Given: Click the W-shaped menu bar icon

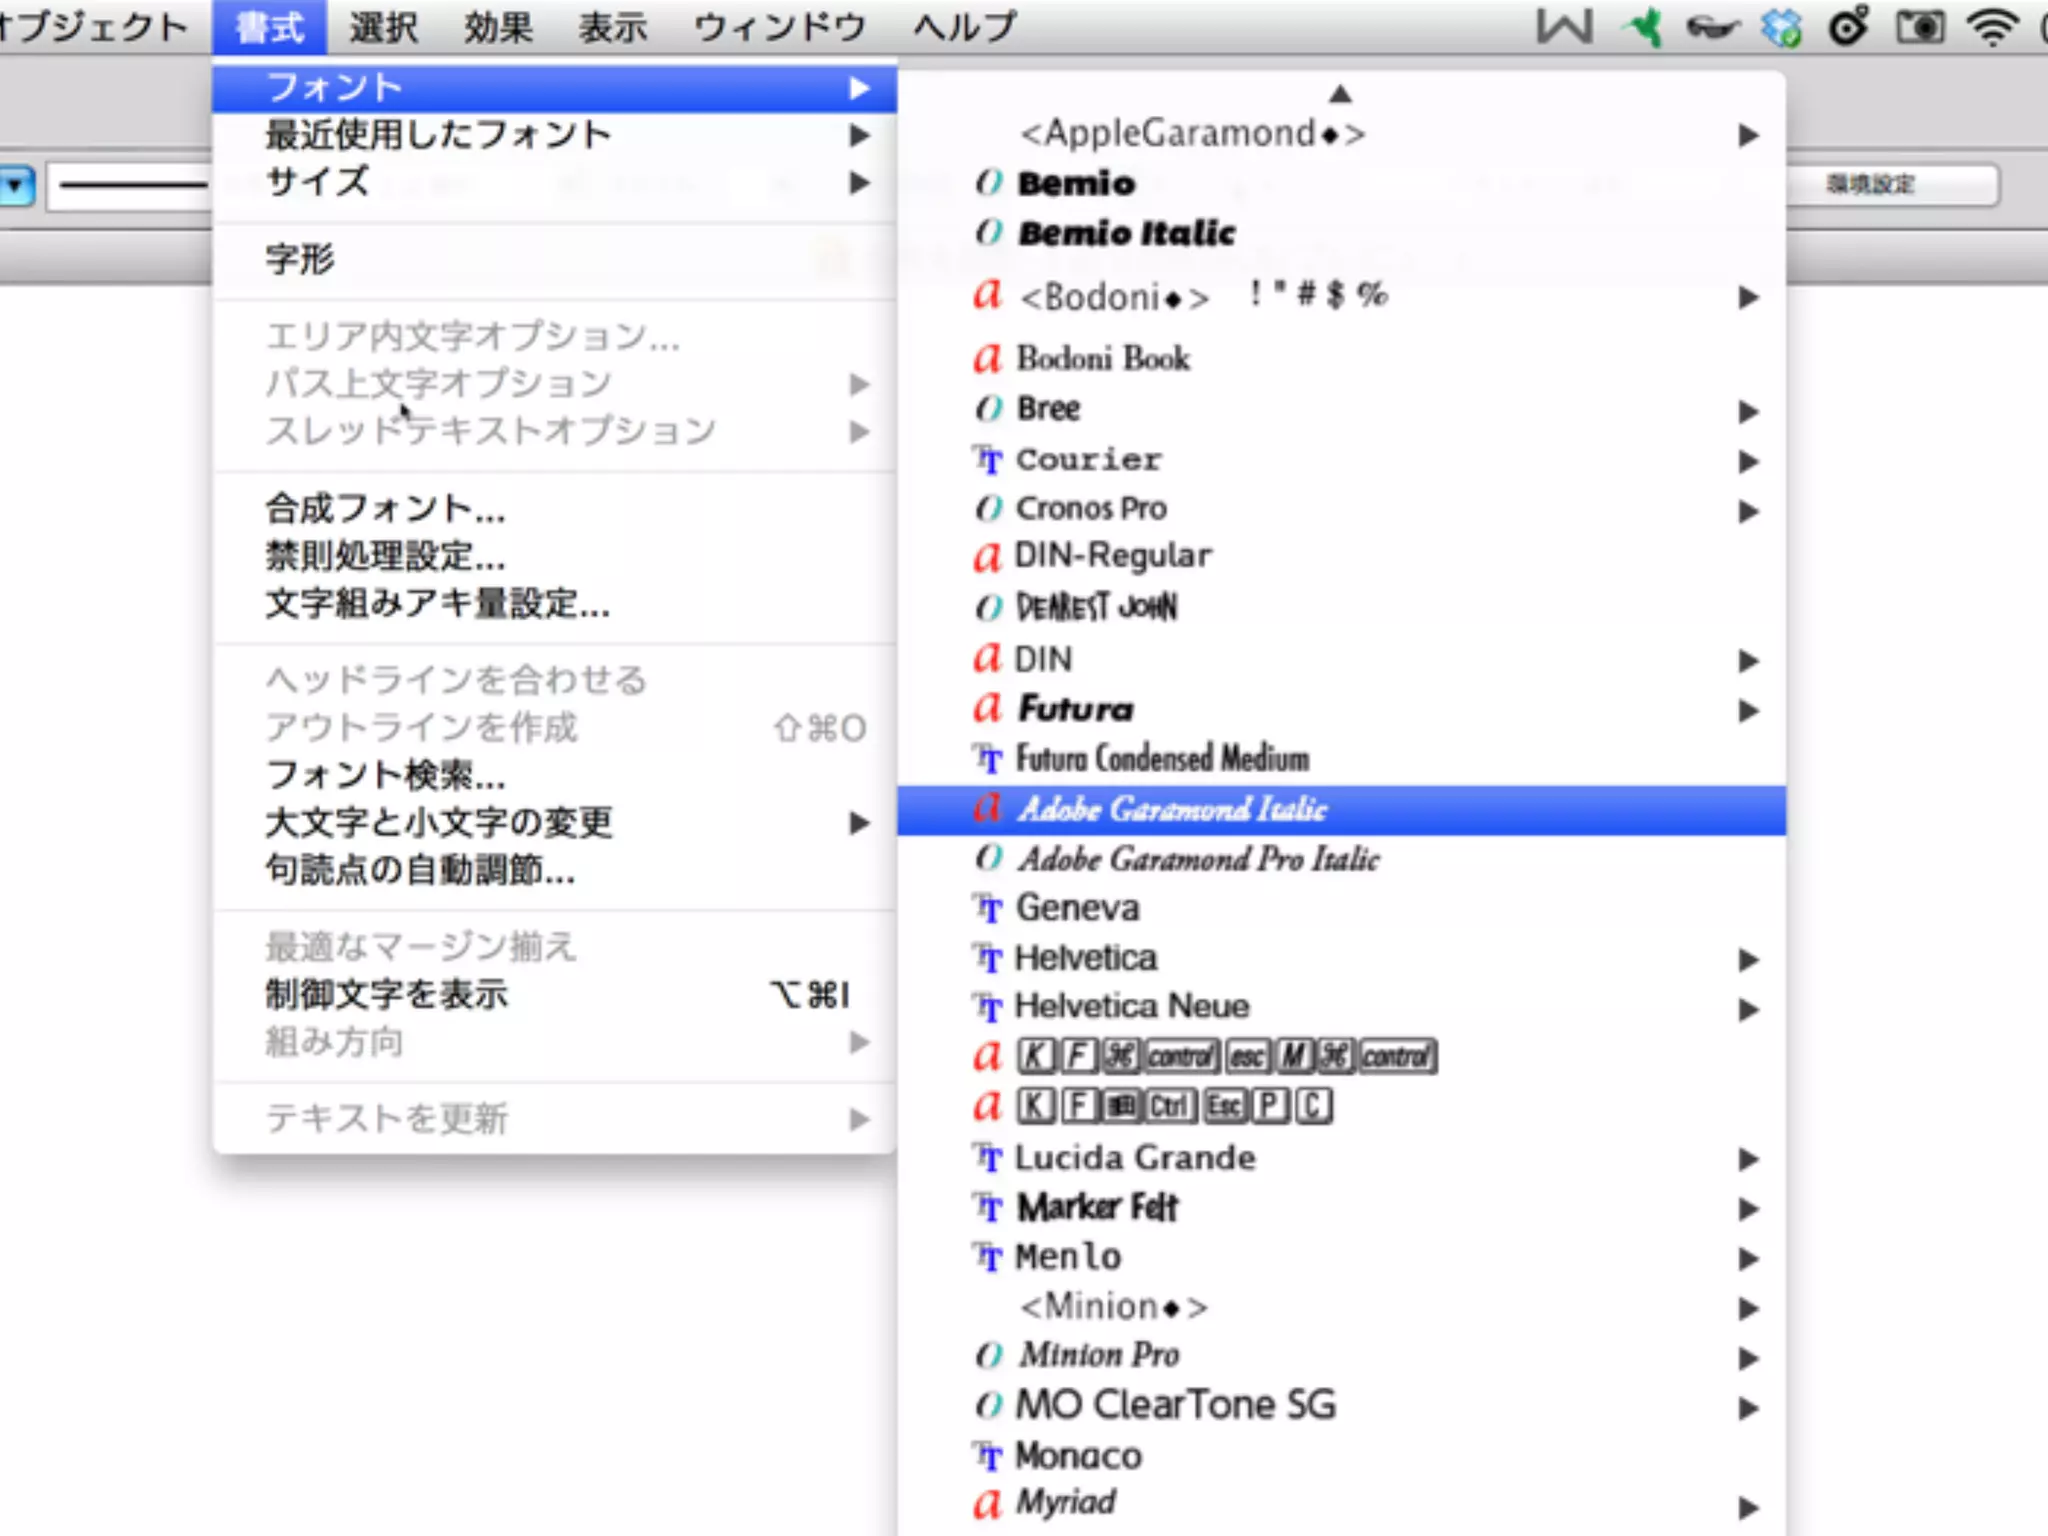Looking at the screenshot, I should point(1564,27).
